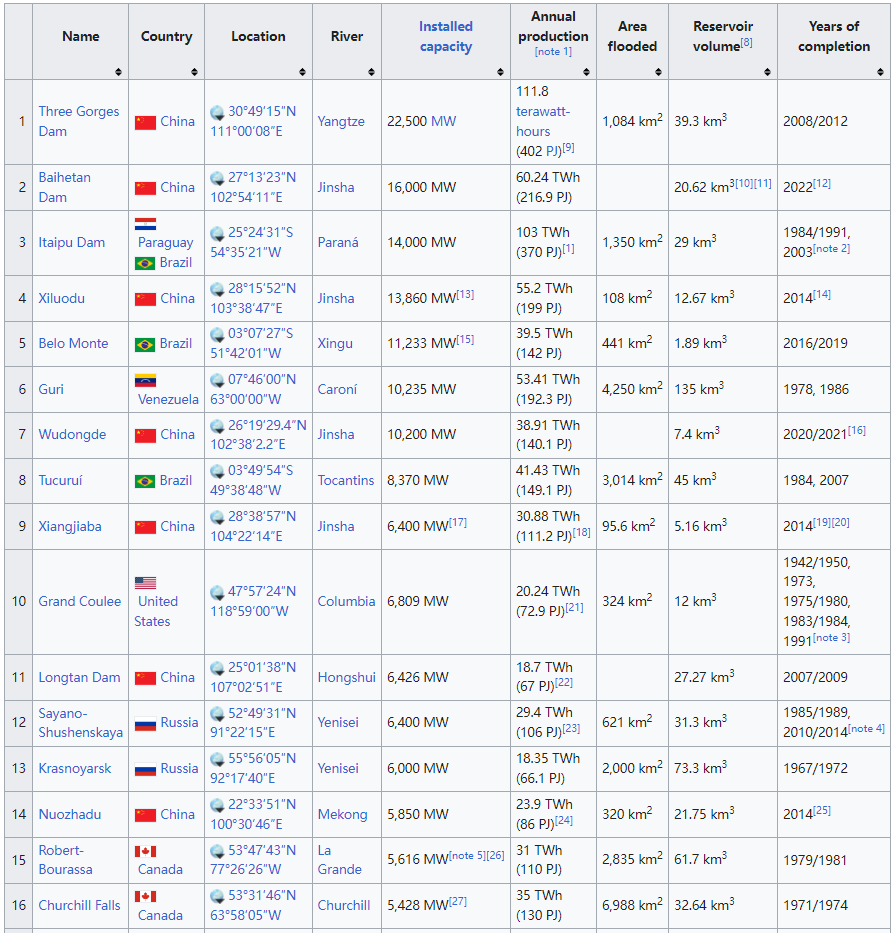The image size is (896, 933).
Task: Click the Russia flag icon in Krasnoyarsk row
Action: [145, 769]
